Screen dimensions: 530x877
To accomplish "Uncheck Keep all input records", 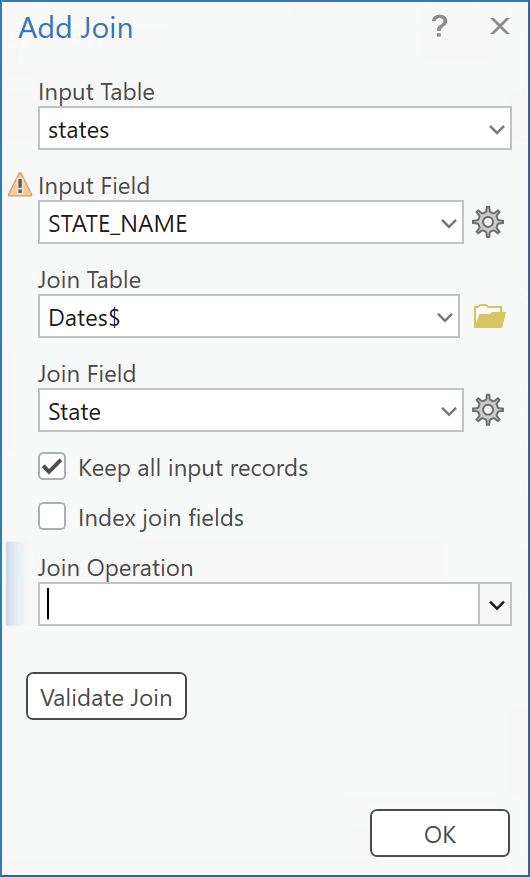I will click(x=53, y=467).
